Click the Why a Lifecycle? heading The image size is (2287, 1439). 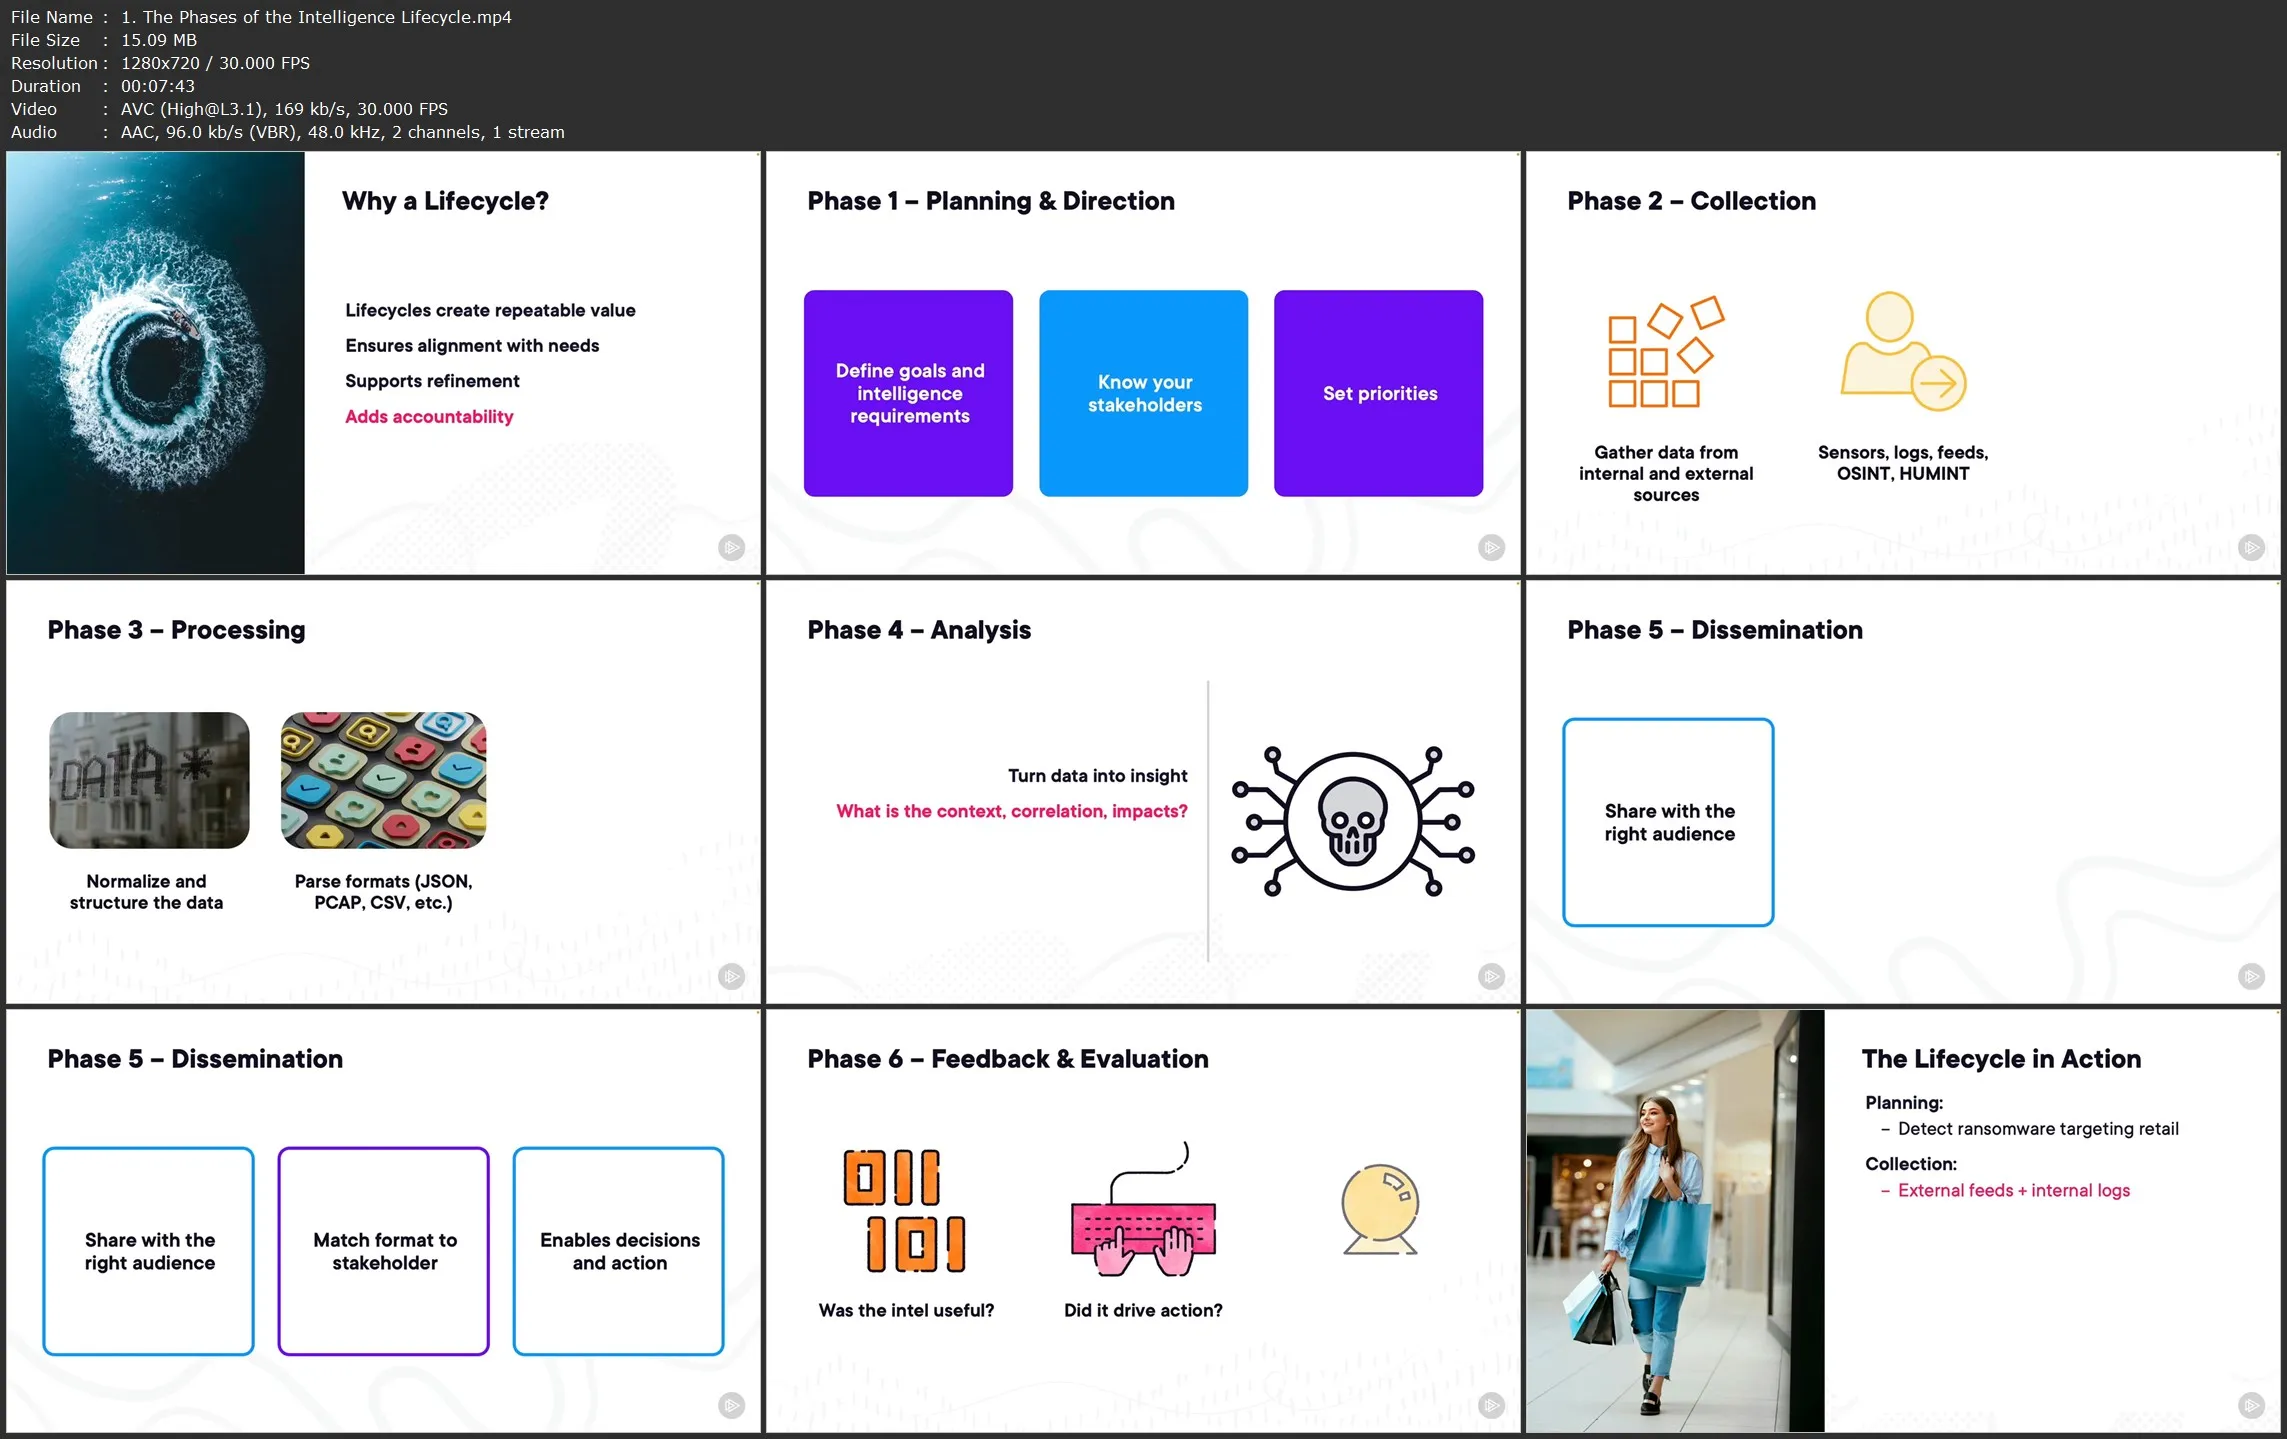[445, 201]
